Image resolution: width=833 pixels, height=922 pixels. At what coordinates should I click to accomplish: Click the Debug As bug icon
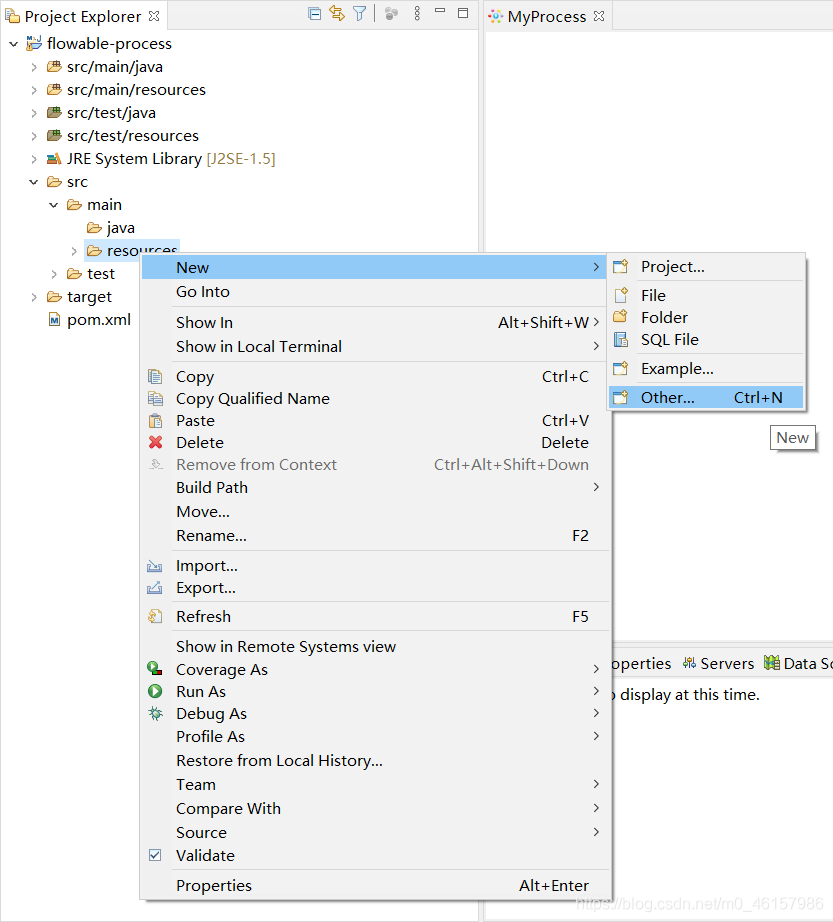157,713
